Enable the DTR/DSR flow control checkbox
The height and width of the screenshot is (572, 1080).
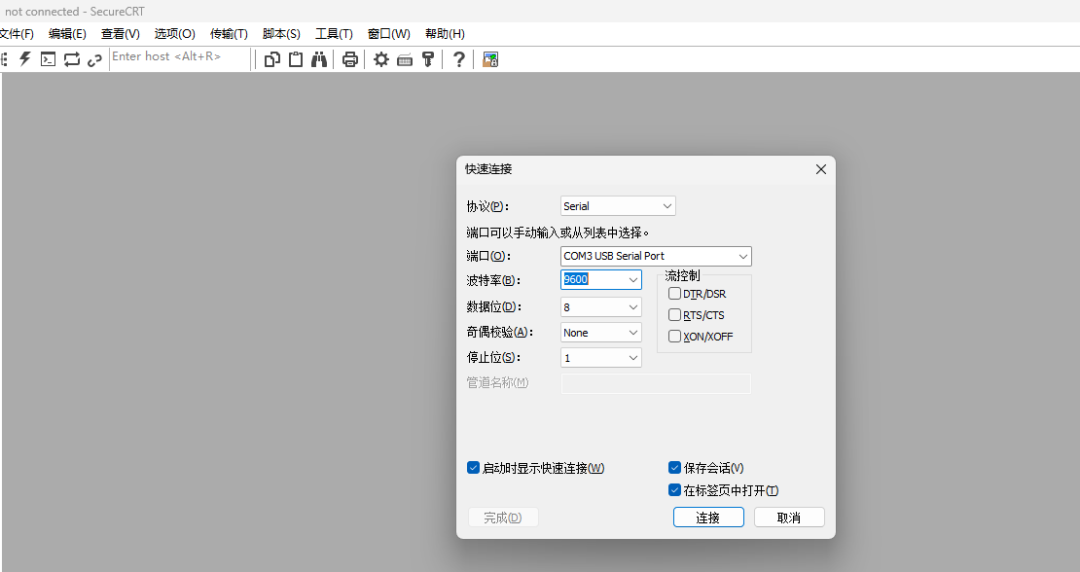[674, 294]
